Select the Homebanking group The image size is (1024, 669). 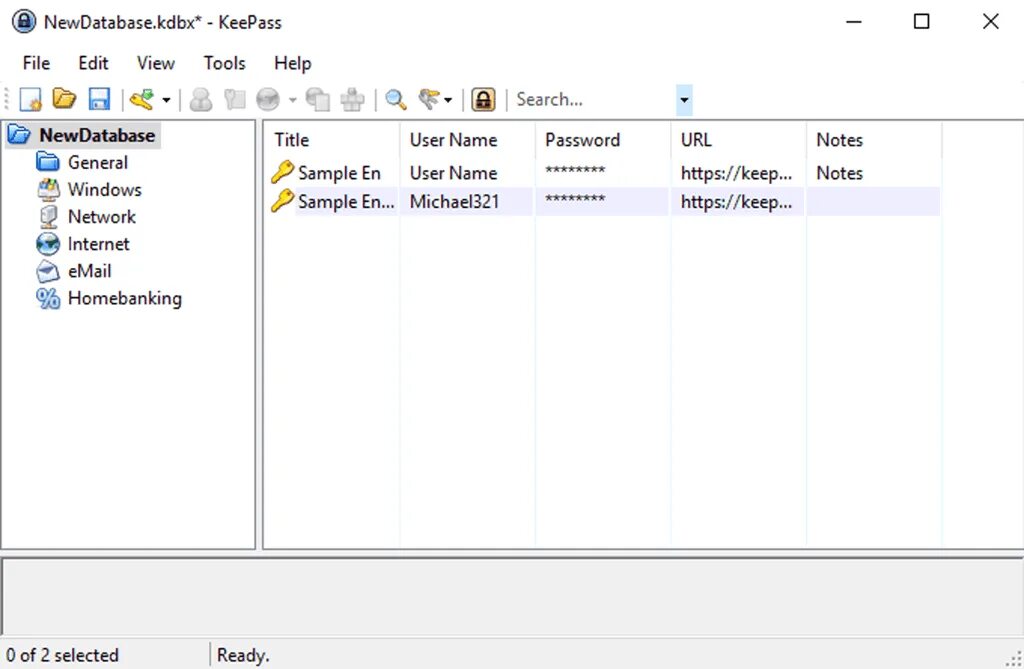click(125, 298)
